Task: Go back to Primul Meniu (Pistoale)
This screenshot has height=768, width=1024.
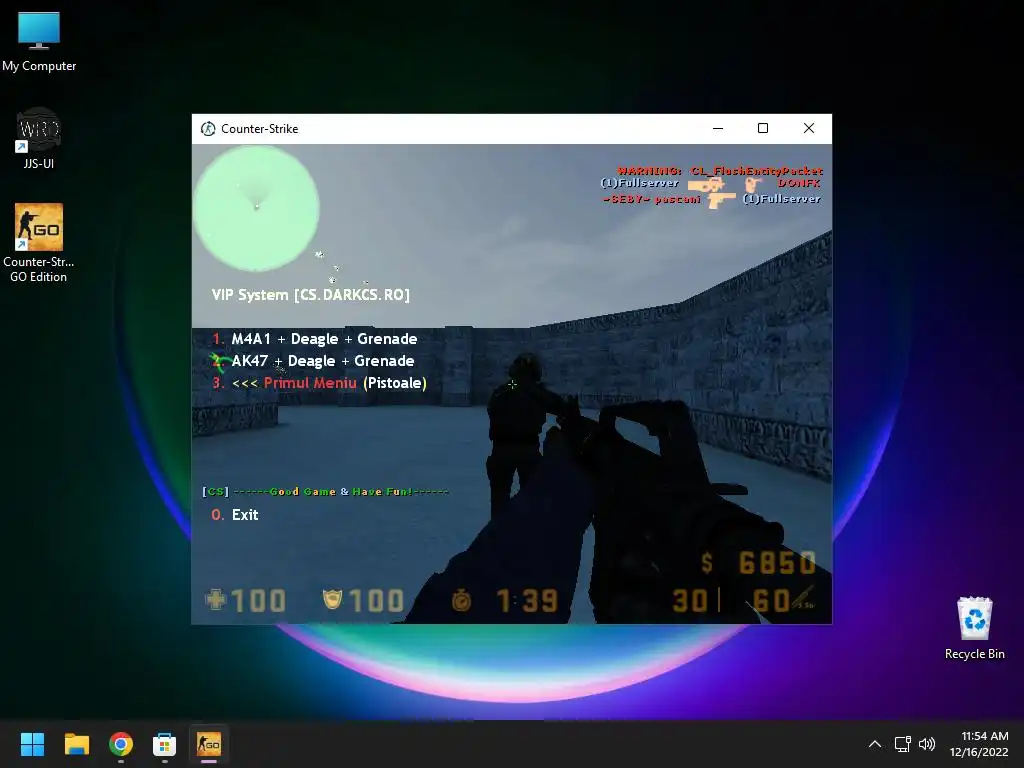Action: coord(319,383)
